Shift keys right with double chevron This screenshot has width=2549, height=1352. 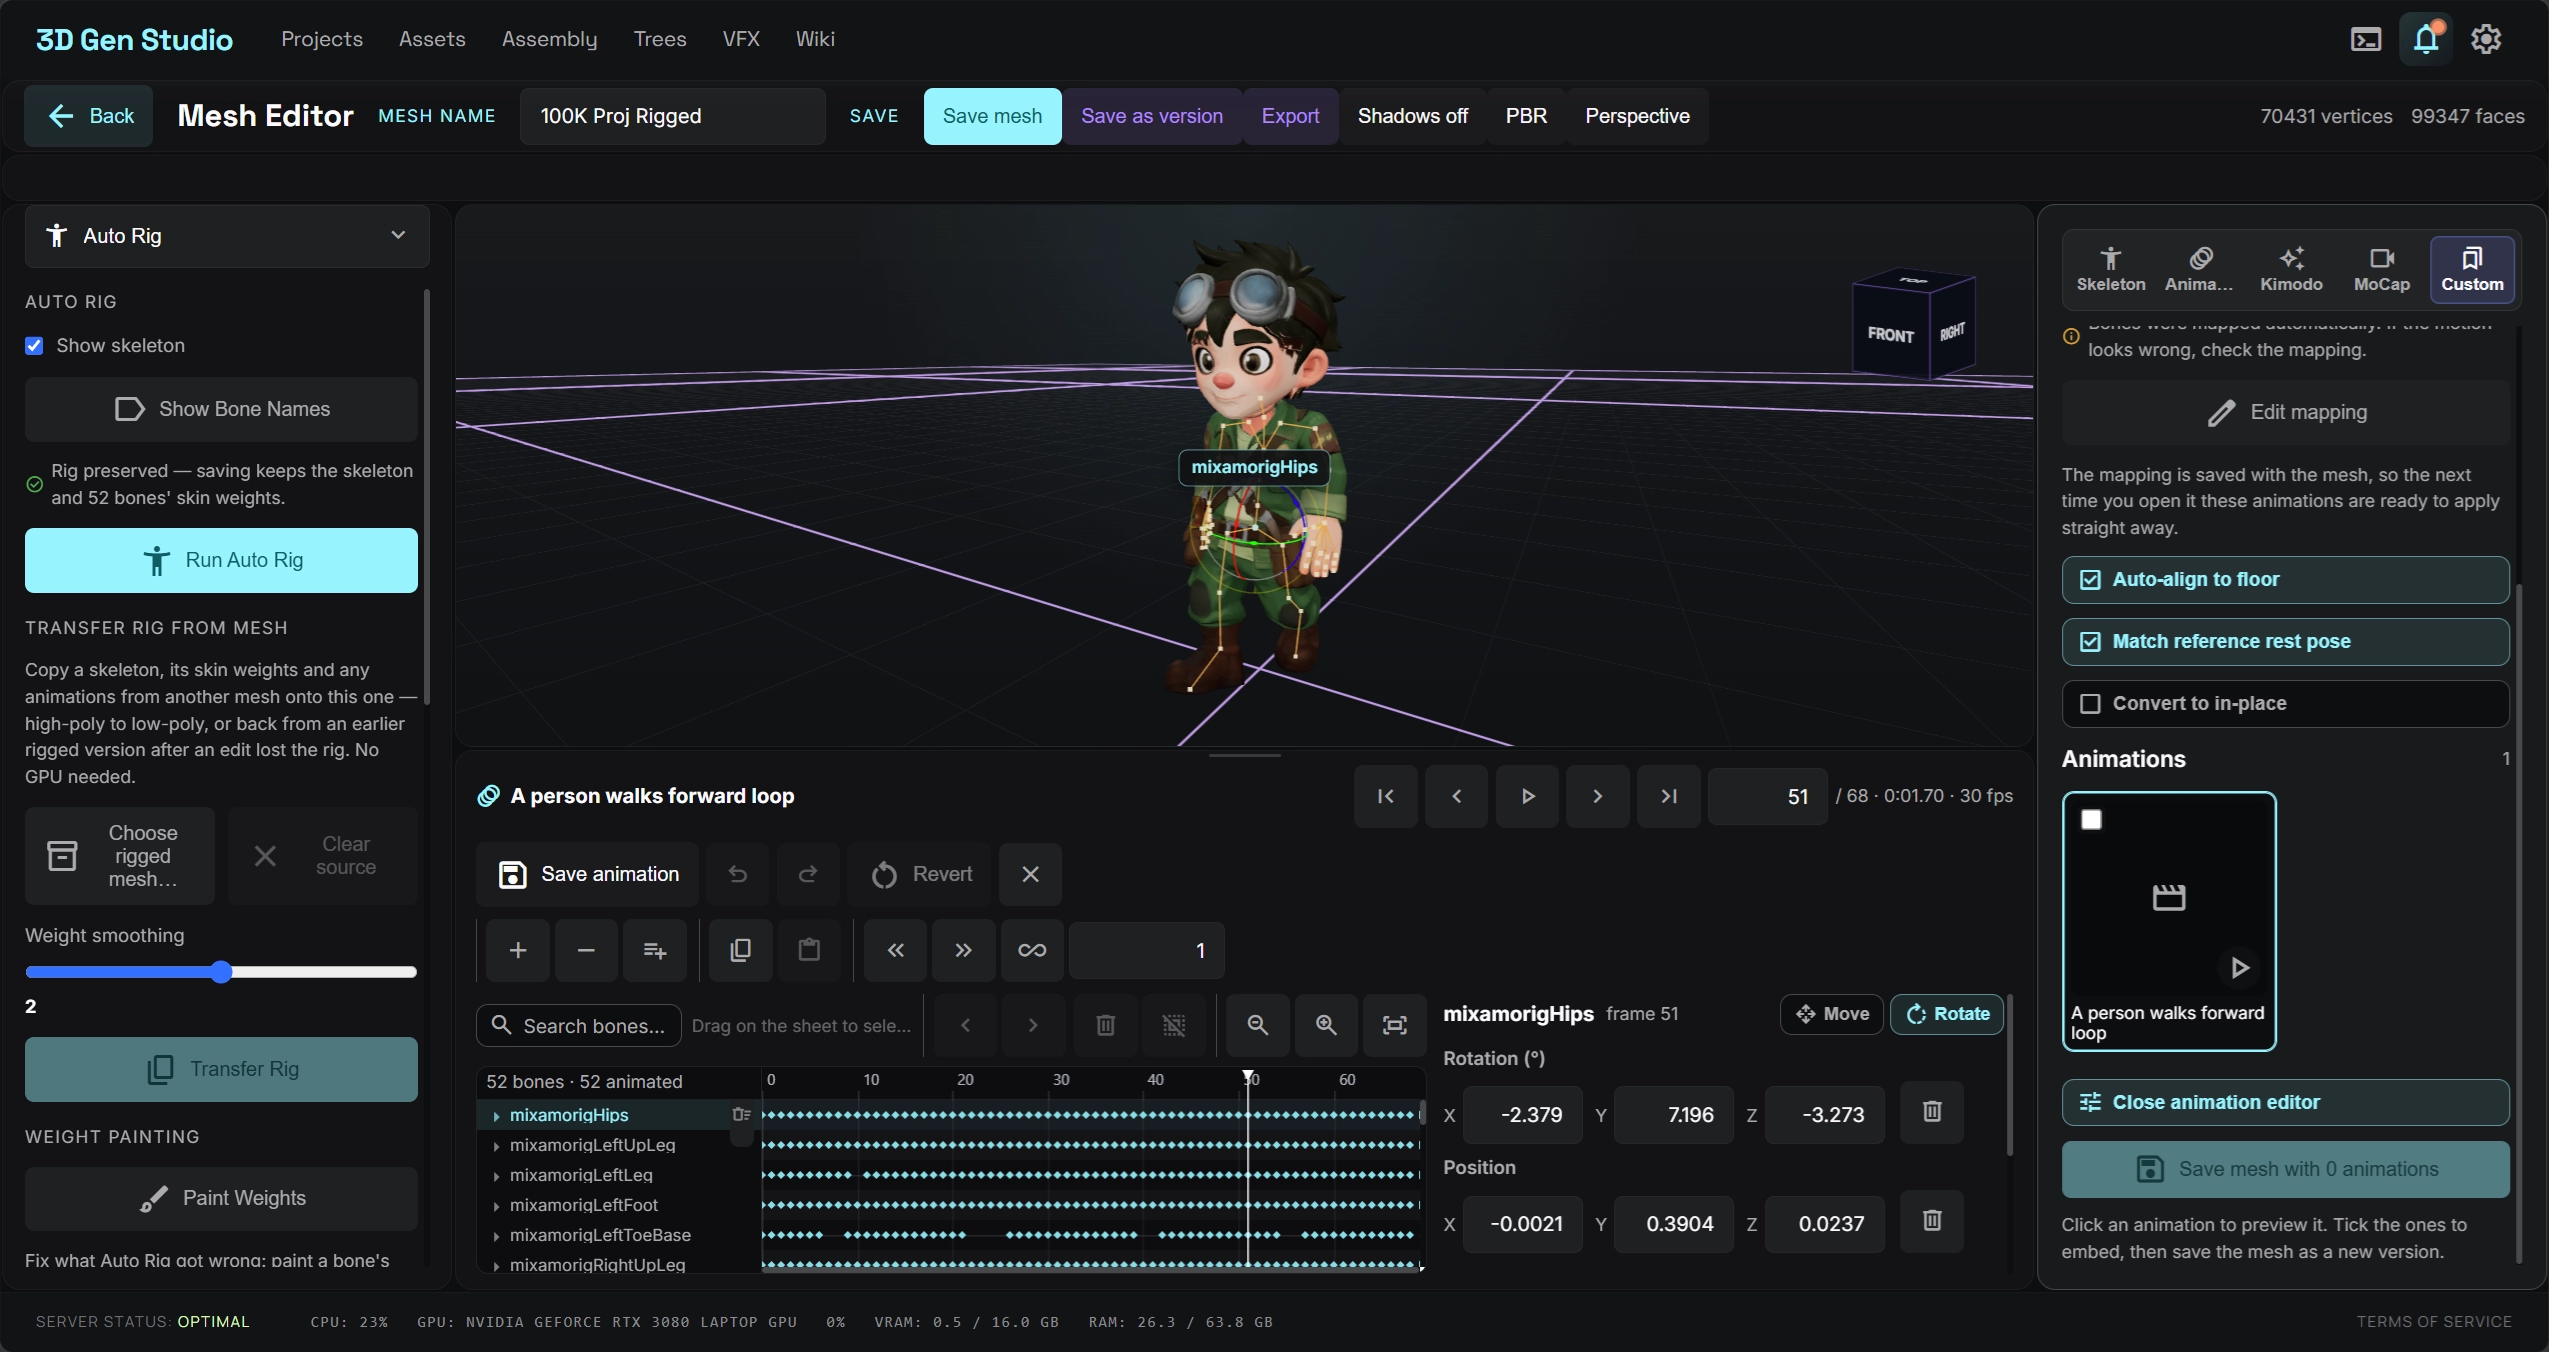(963, 950)
